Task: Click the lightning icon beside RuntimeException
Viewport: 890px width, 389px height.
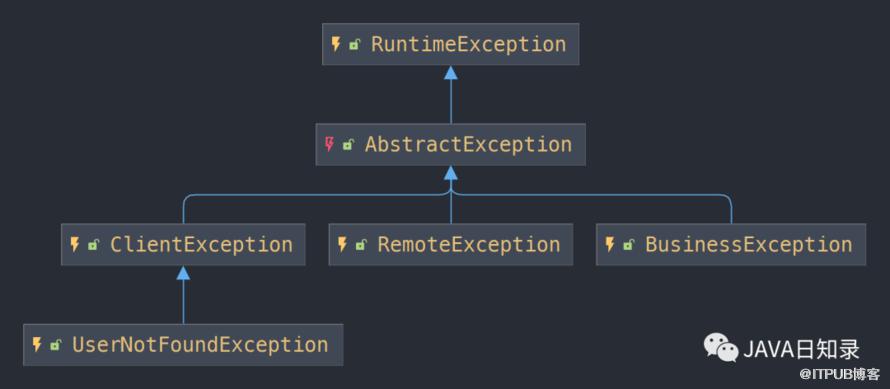Action: (336, 44)
